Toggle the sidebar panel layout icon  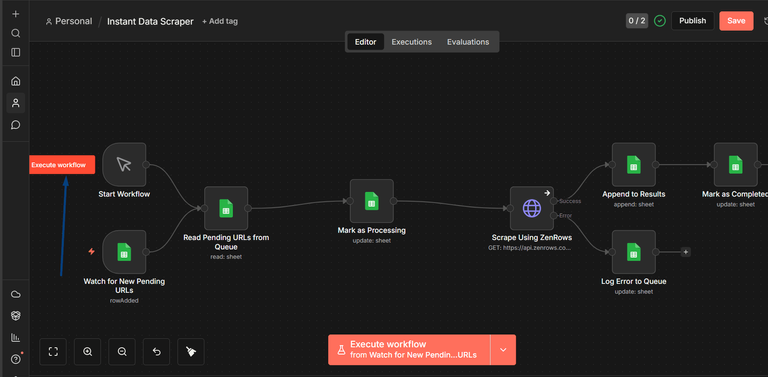pos(16,52)
